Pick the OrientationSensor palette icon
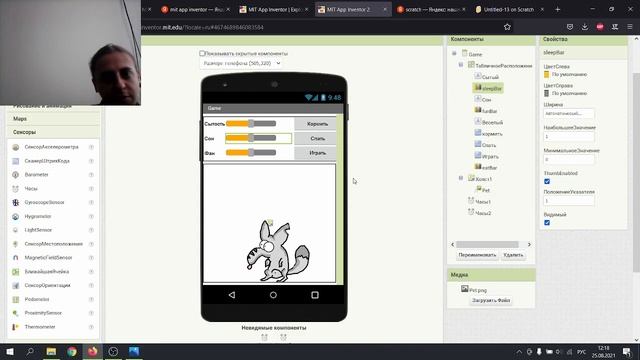 click(16, 285)
